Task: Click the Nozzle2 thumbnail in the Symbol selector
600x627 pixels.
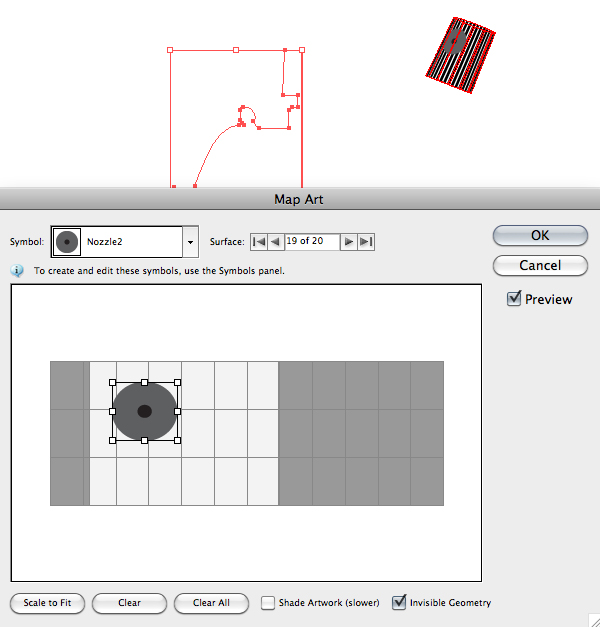Action: [x=67, y=241]
